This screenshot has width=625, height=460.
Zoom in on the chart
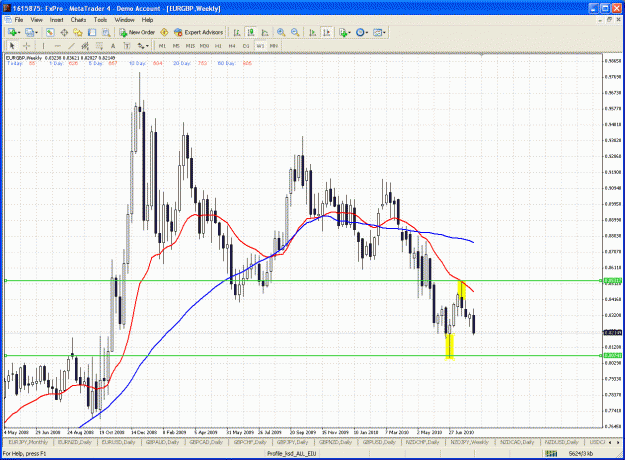pyautogui.click(x=281, y=33)
